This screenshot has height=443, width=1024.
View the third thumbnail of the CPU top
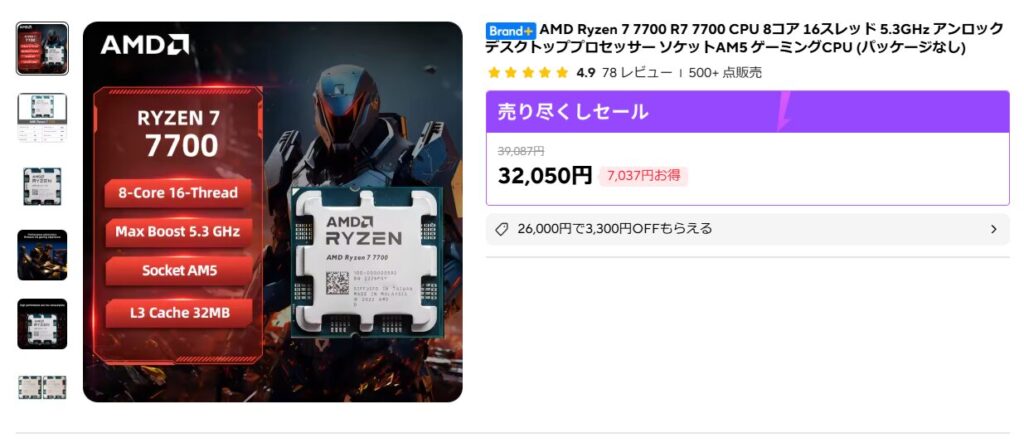tap(42, 186)
